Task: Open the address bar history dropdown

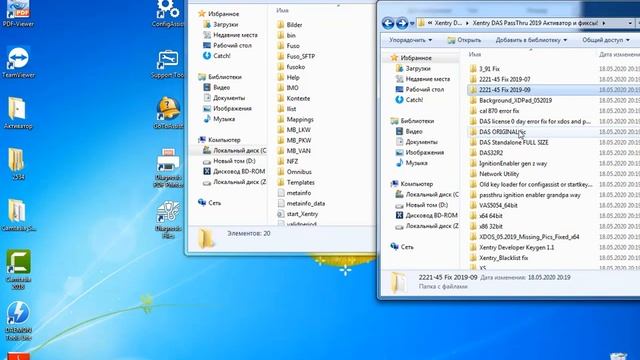Action: (630, 23)
